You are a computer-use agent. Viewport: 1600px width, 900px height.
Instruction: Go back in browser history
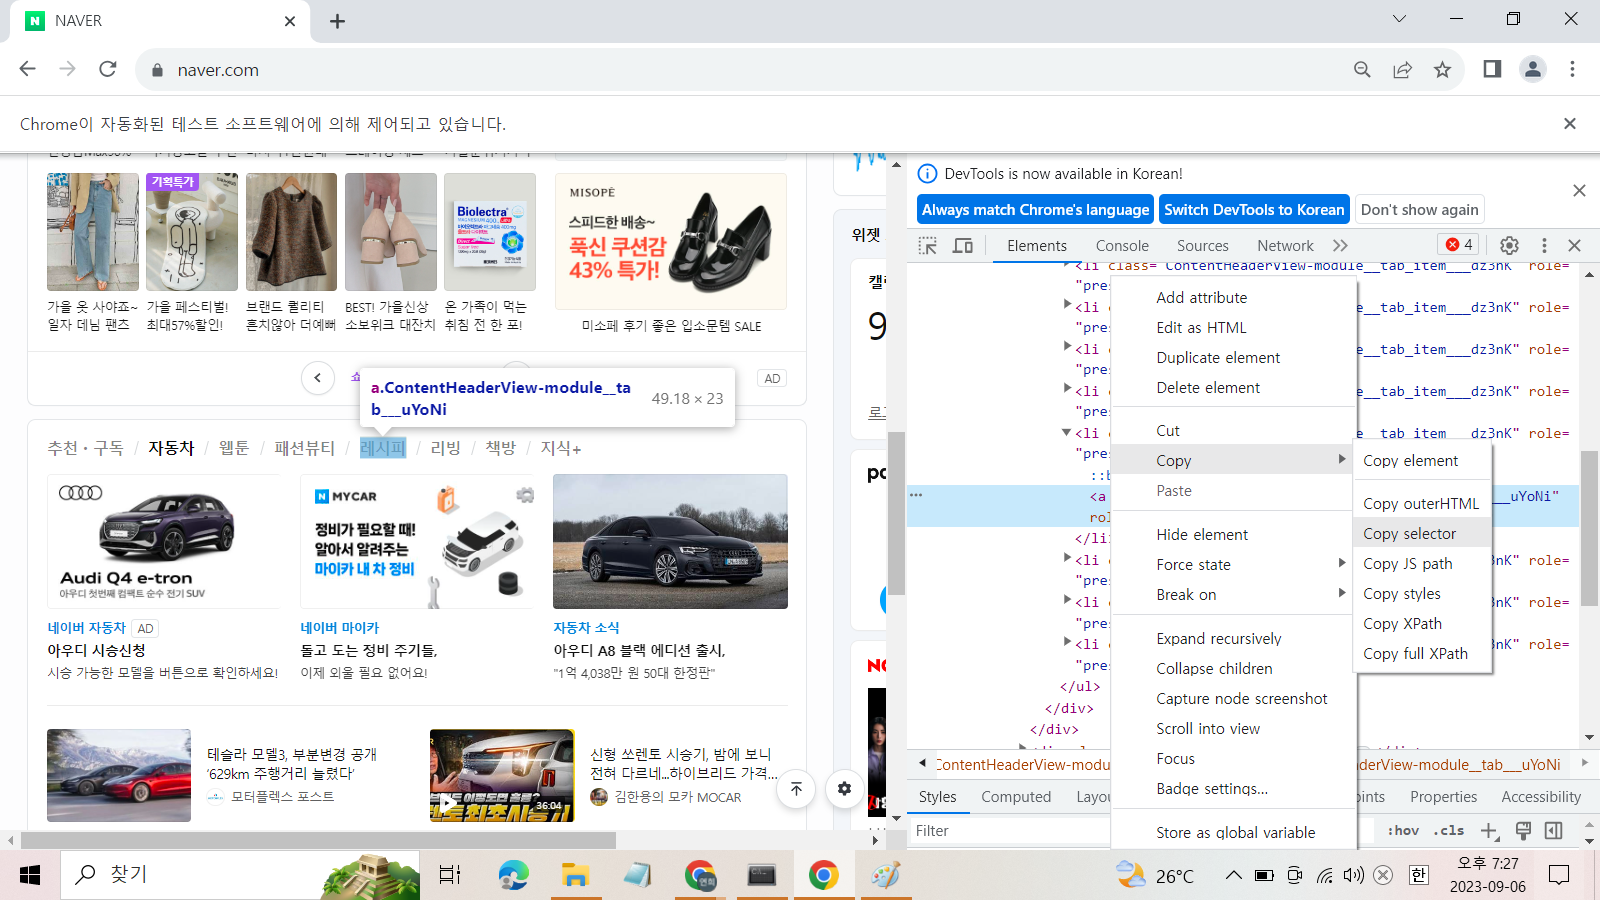tap(27, 69)
